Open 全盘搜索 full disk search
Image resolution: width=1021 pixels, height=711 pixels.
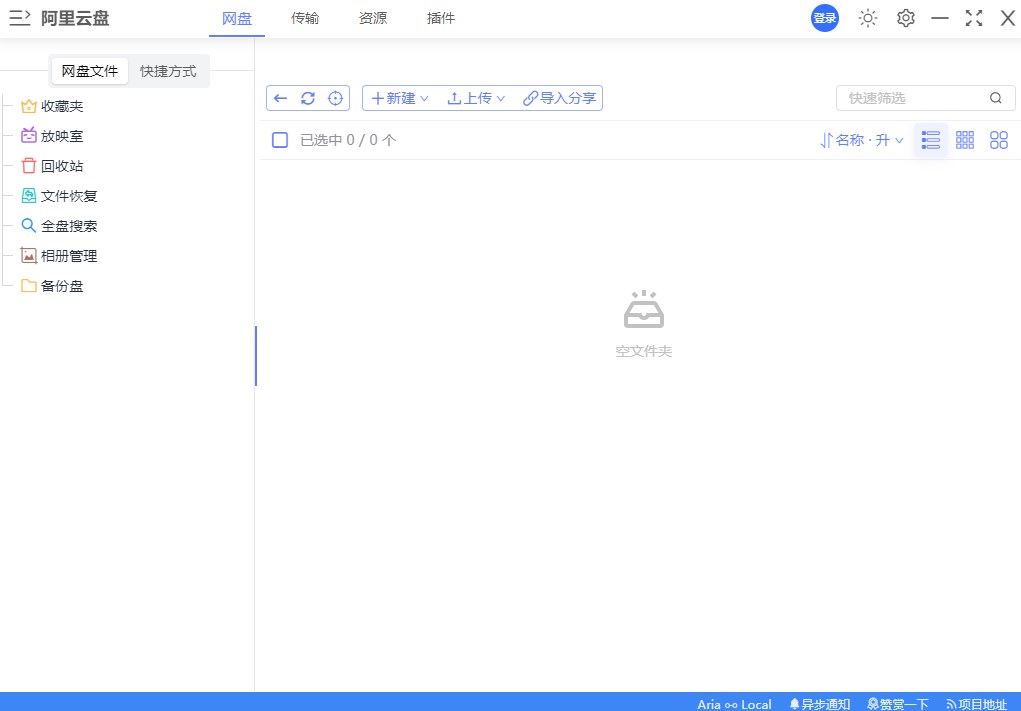(x=69, y=226)
